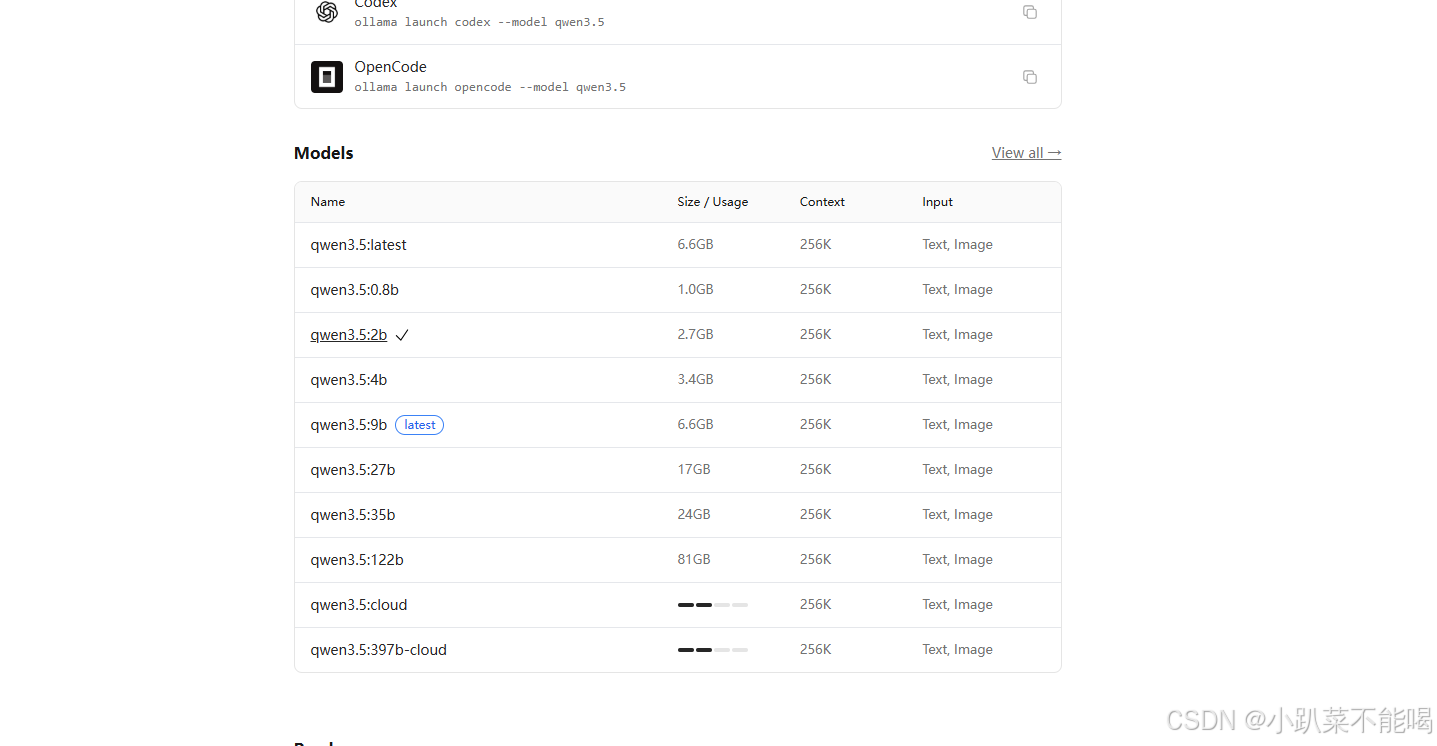Click the 17GB size value
This screenshot has height=746, width=1437.
coord(694,470)
